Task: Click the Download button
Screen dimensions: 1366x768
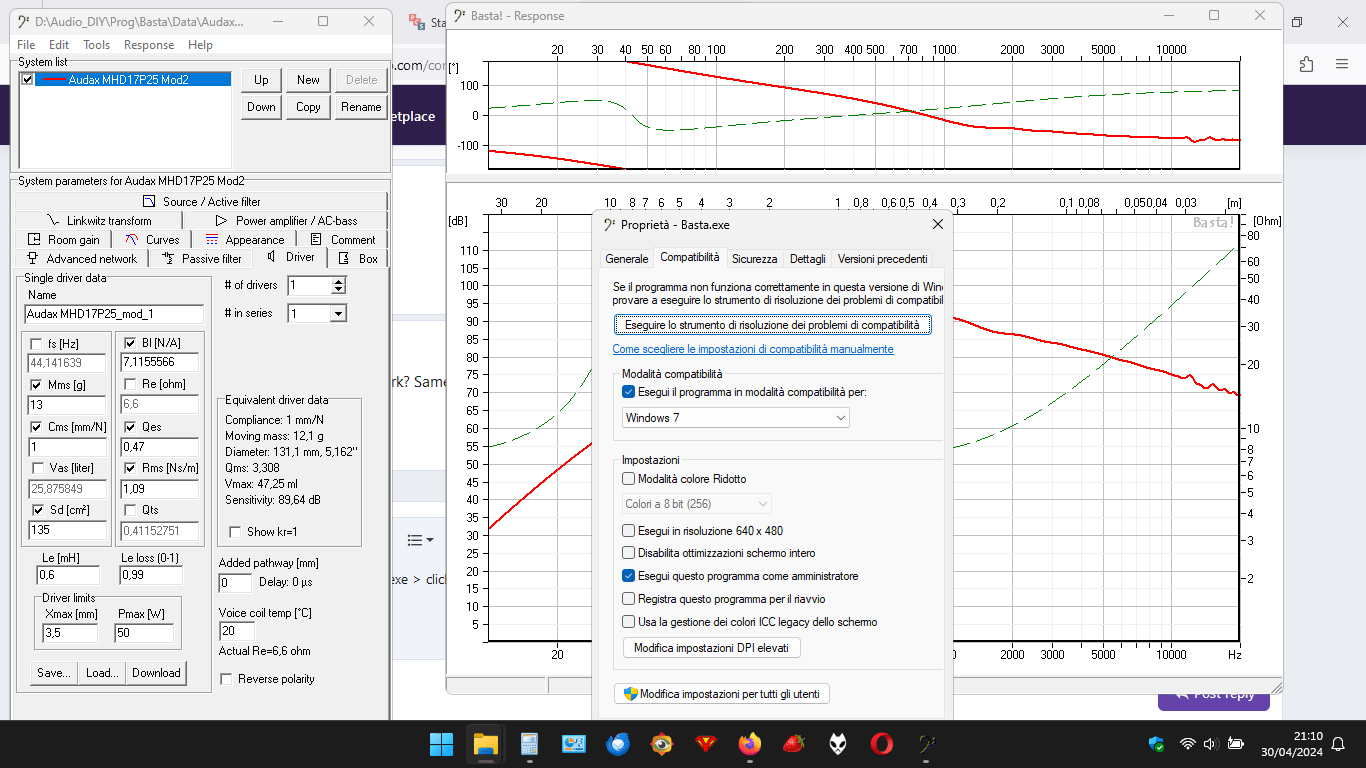Action: (156, 673)
